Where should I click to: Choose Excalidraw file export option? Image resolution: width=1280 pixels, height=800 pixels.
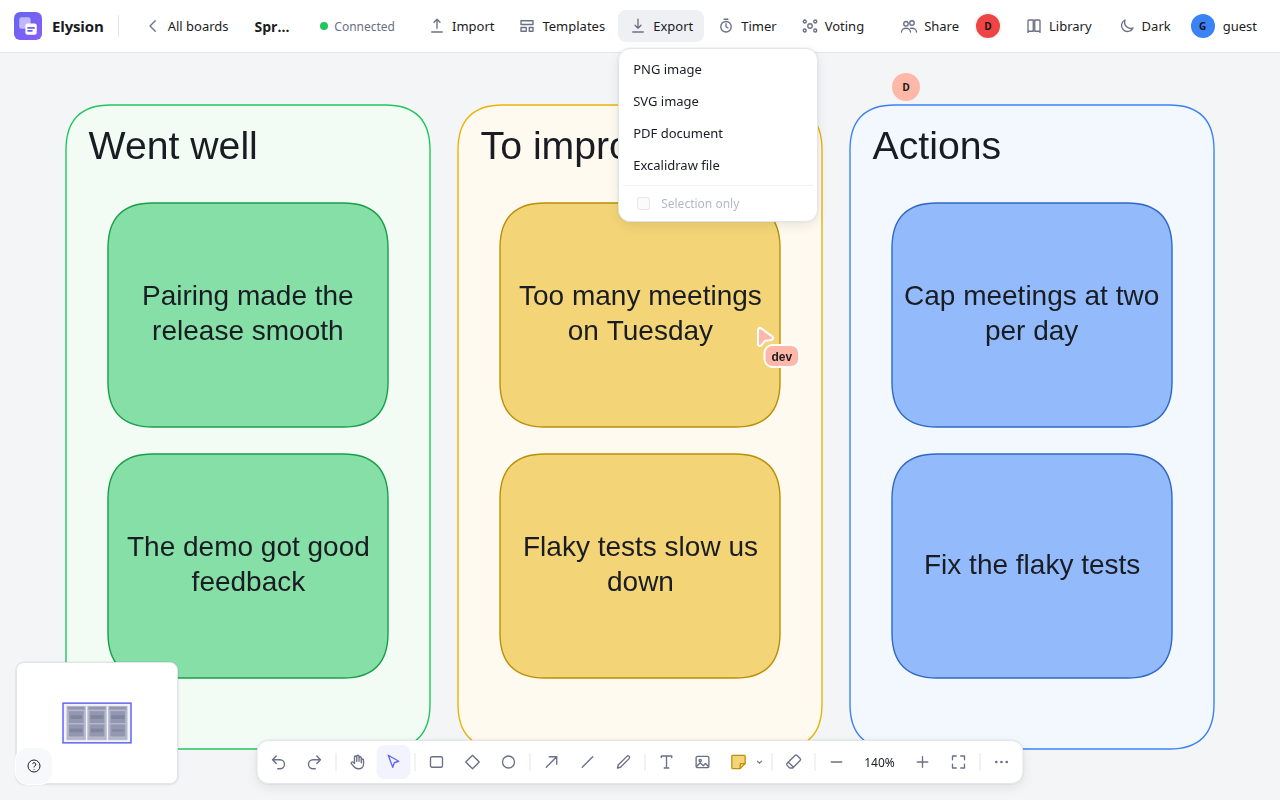point(718,165)
